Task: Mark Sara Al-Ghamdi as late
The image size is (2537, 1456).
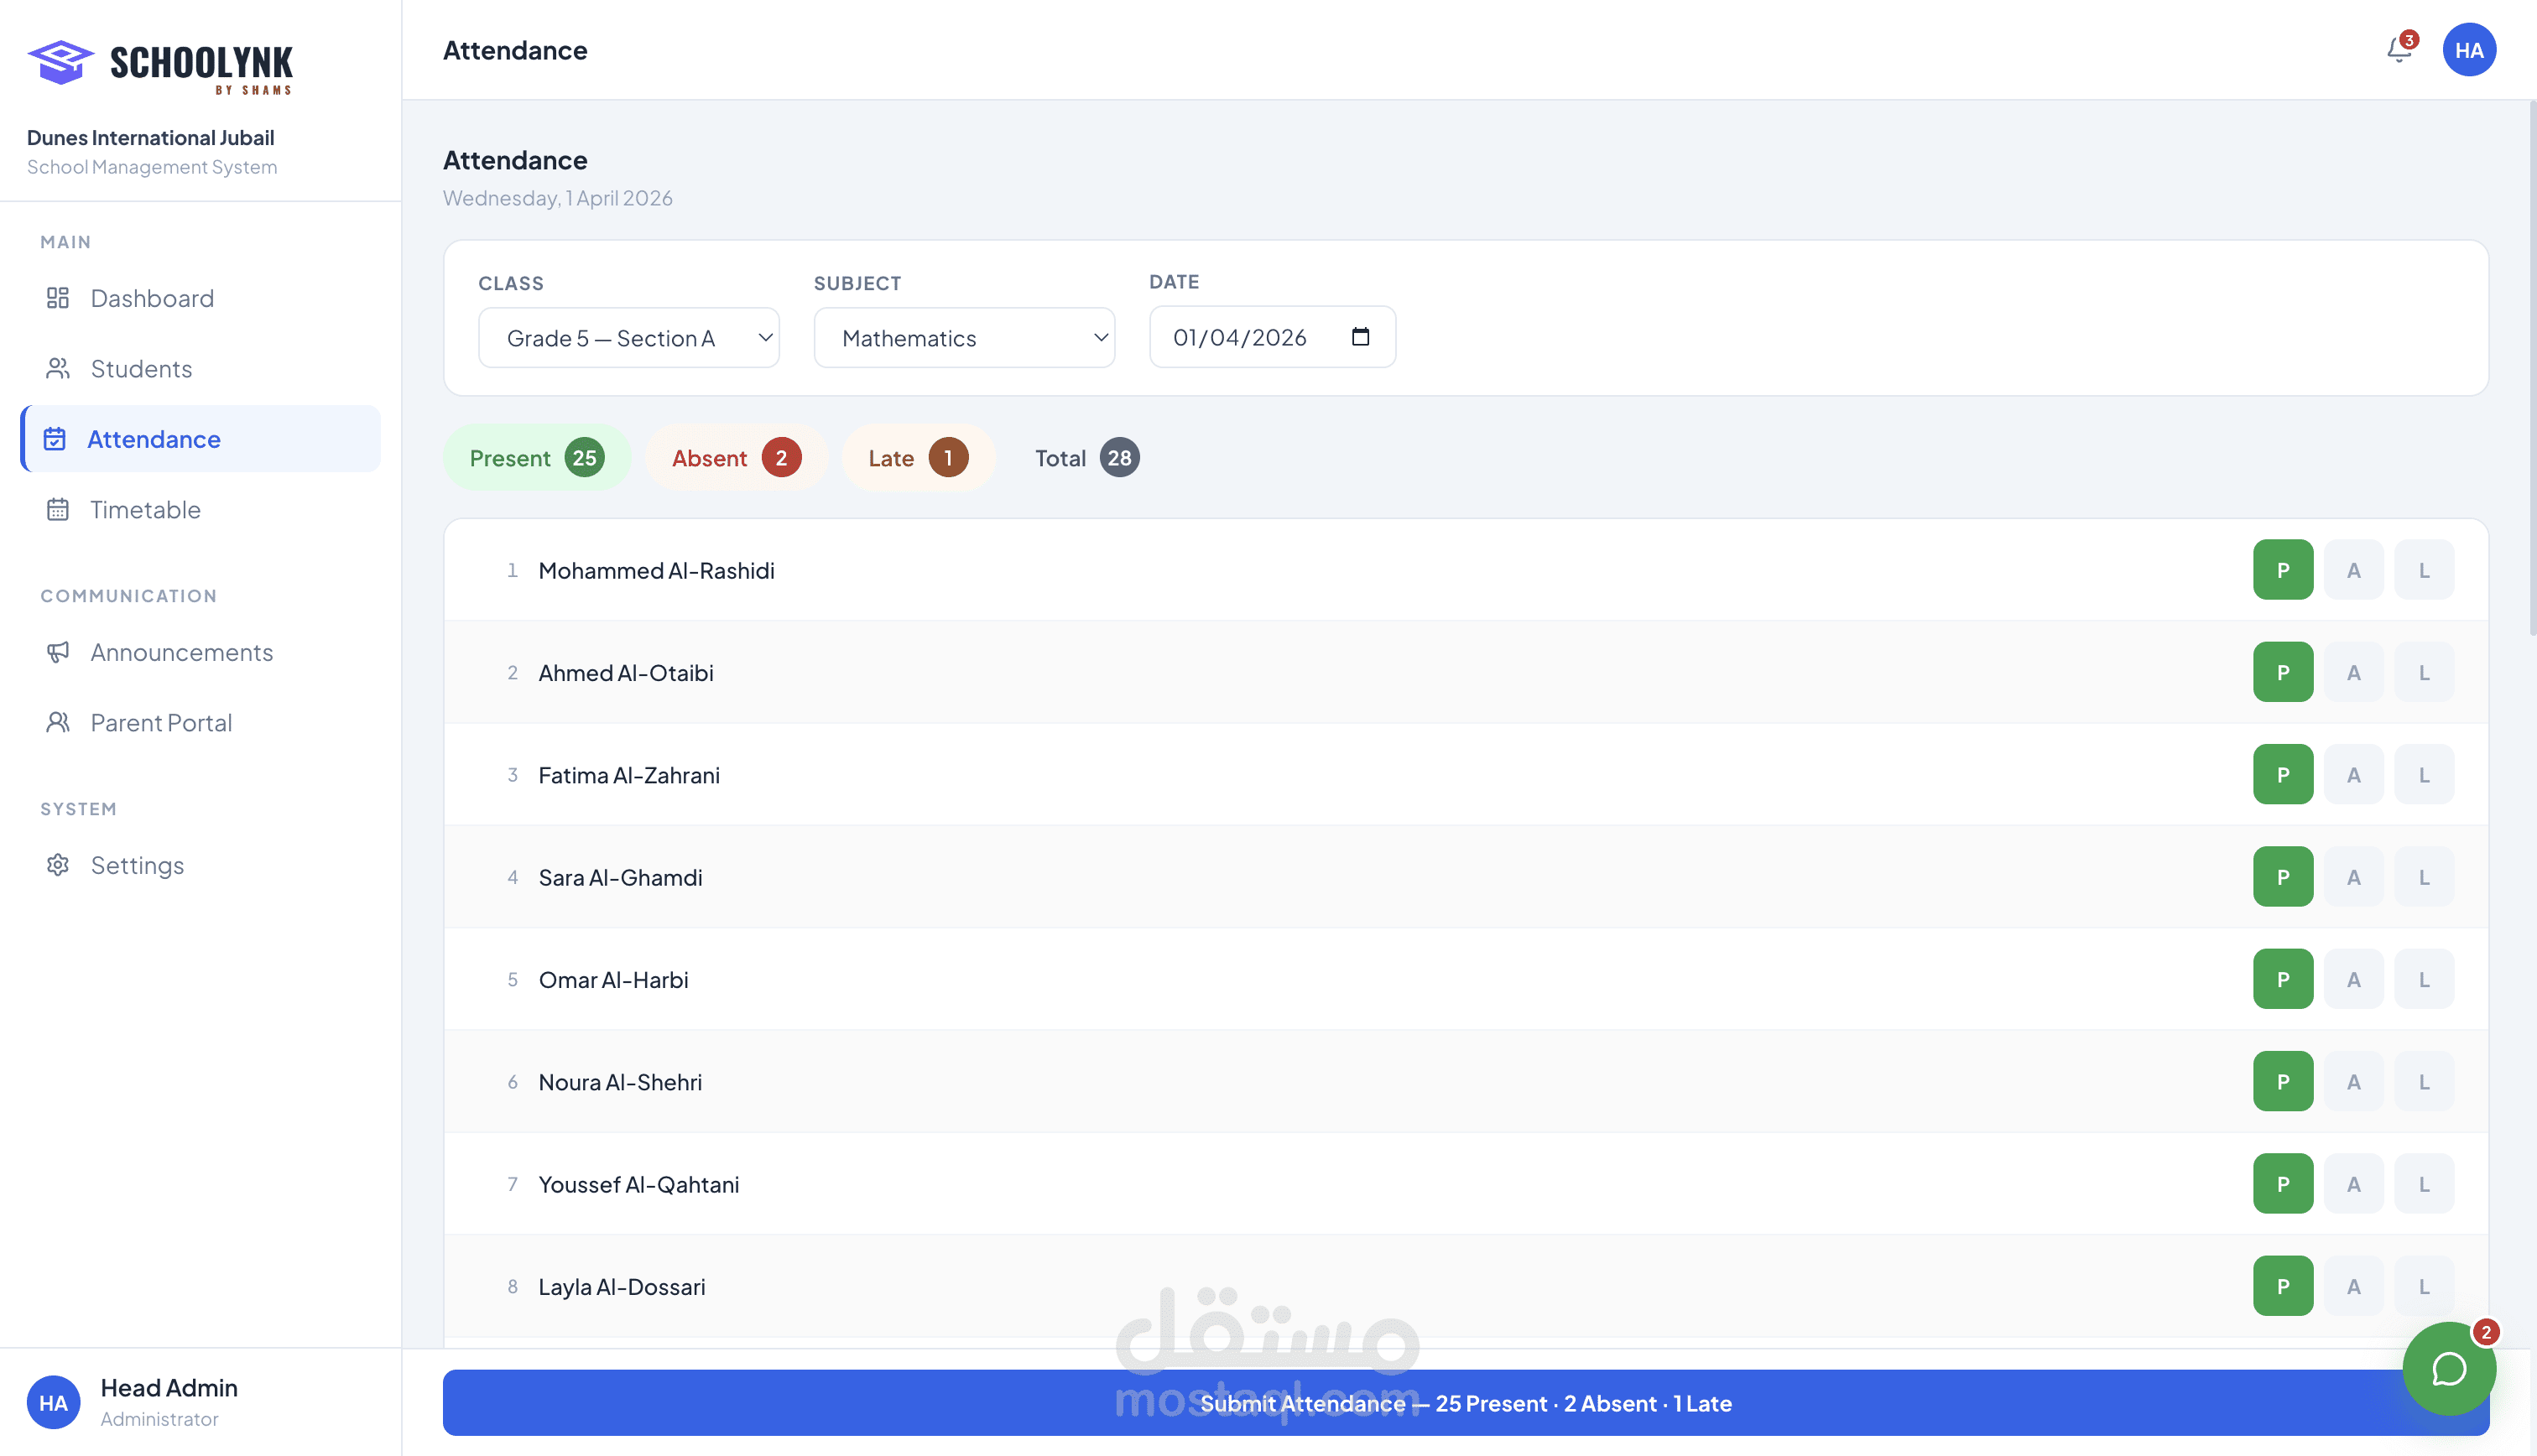Action: (x=2423, y=877)
